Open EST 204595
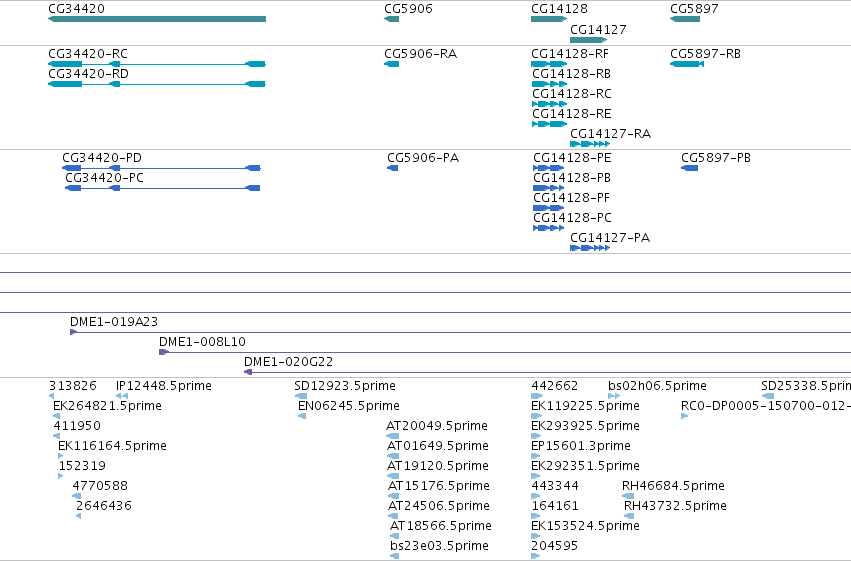The height and width of the screenshot is (561, 851). pos(555,546)
